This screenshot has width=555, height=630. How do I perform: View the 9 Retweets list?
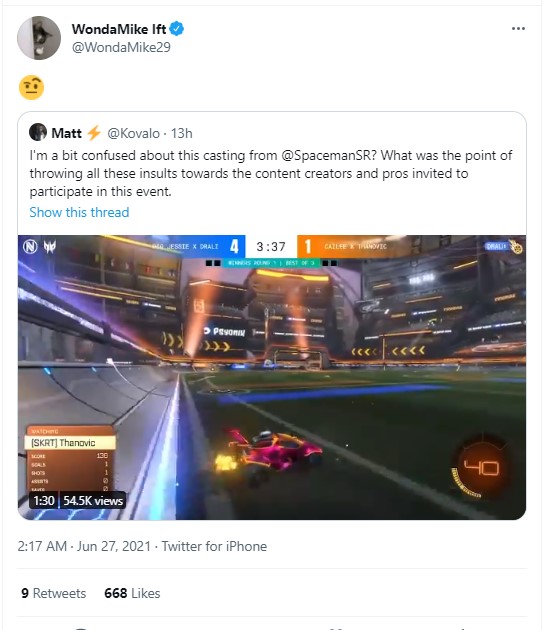pos(53,593)
